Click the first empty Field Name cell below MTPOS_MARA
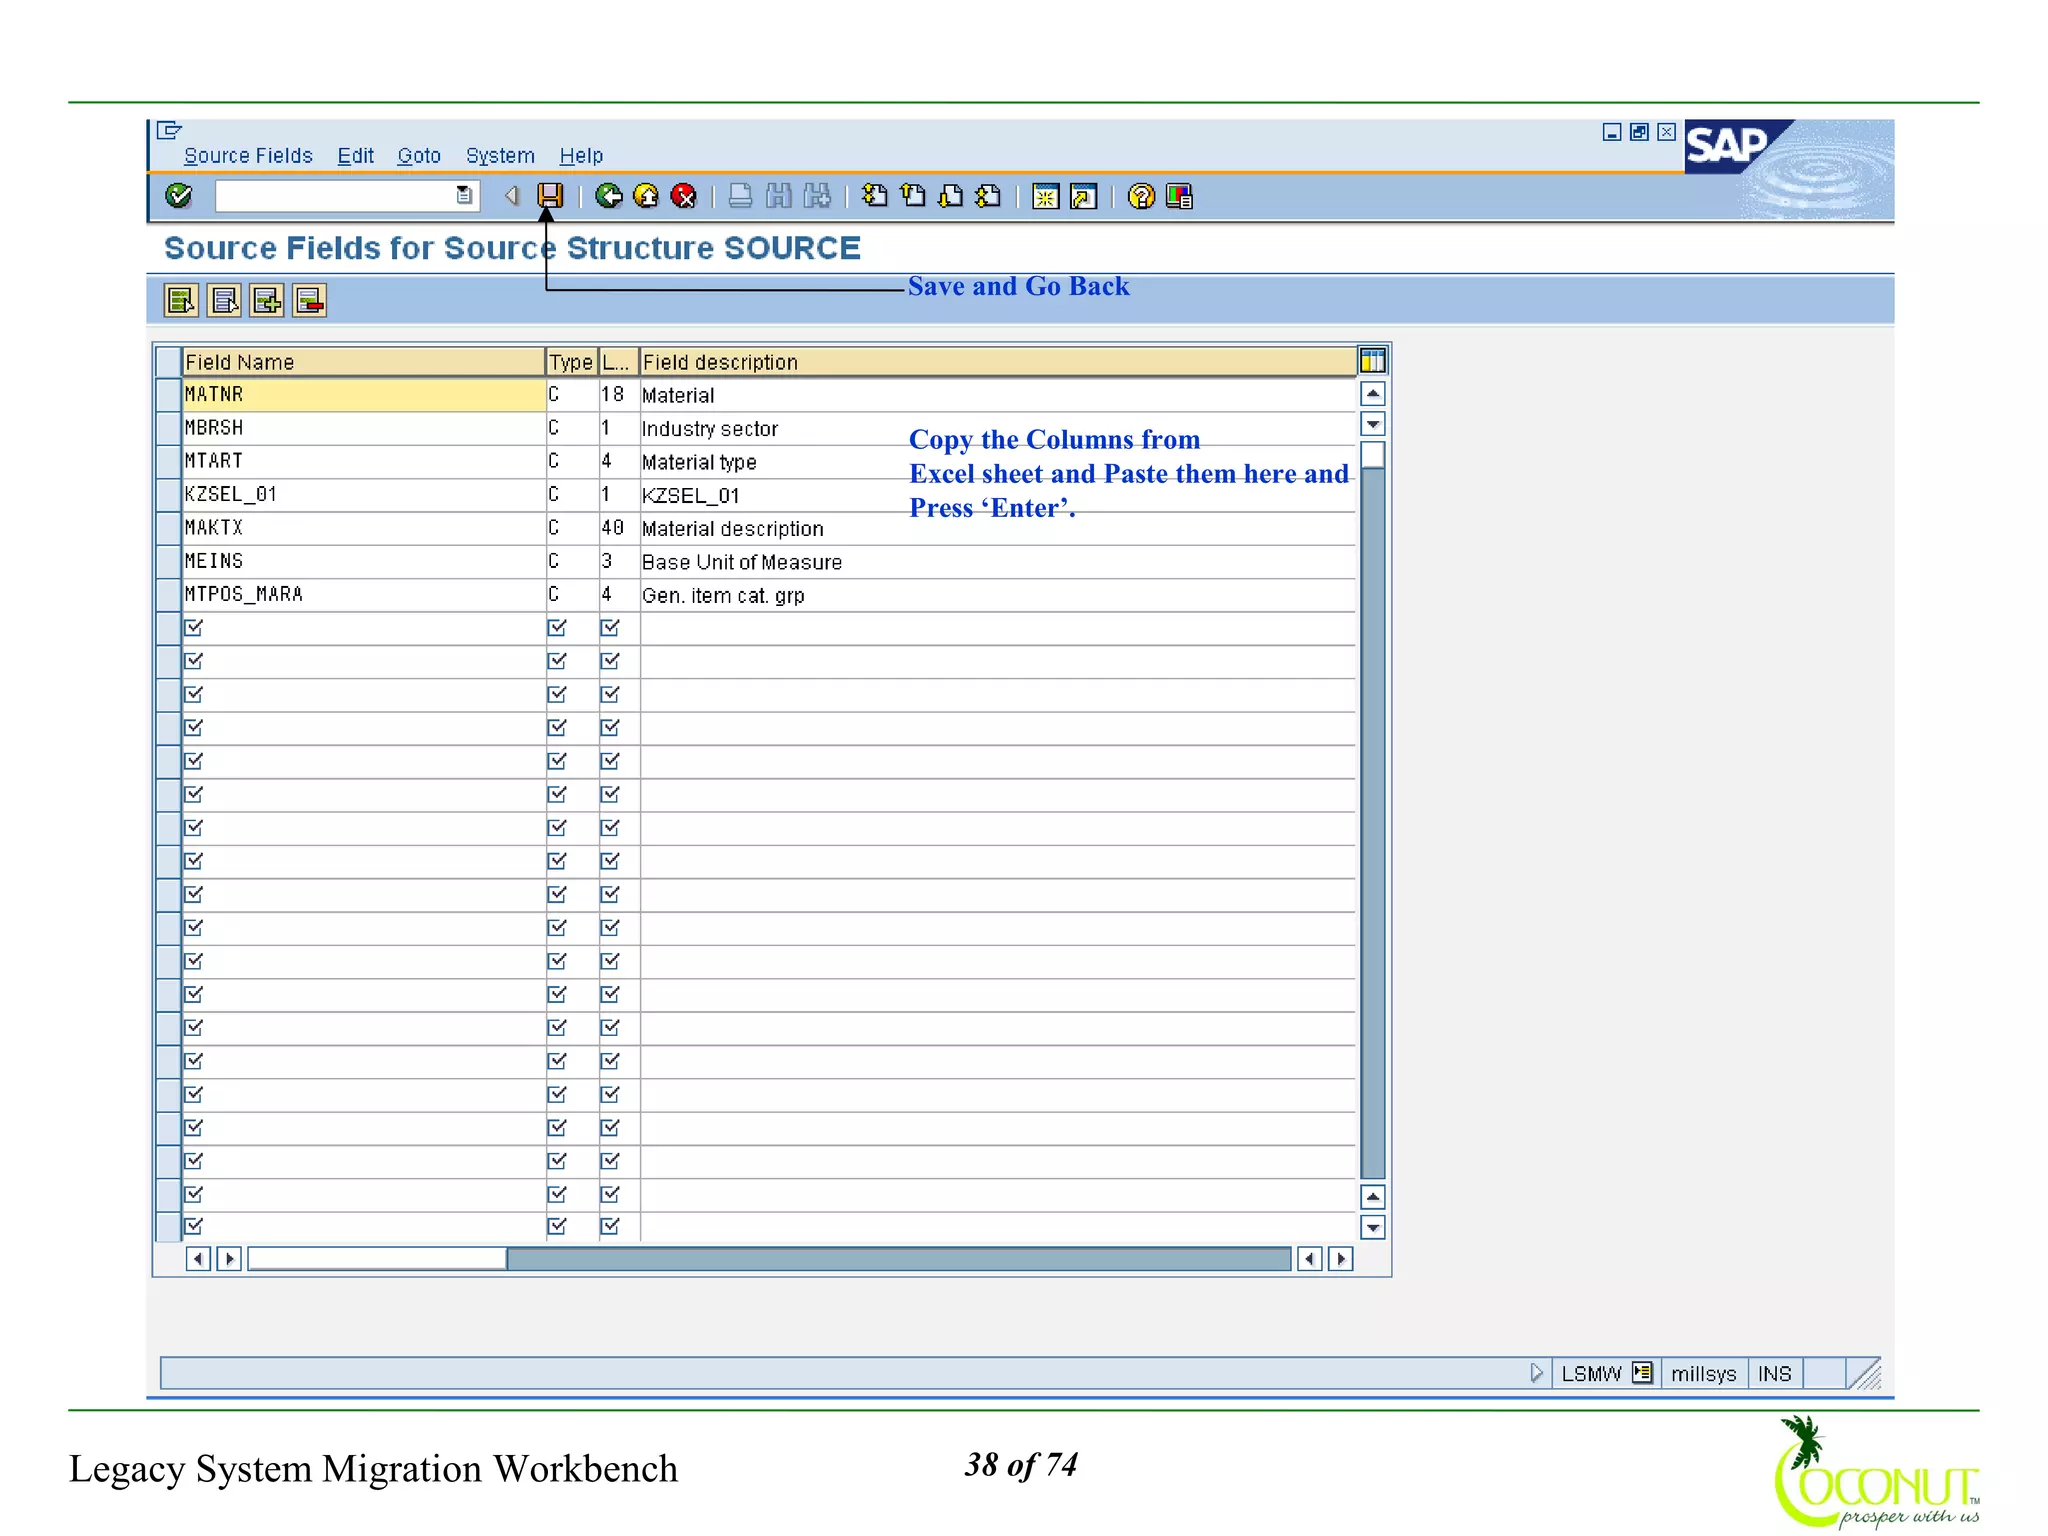The image size is (2048, 1536). [363, 628]
